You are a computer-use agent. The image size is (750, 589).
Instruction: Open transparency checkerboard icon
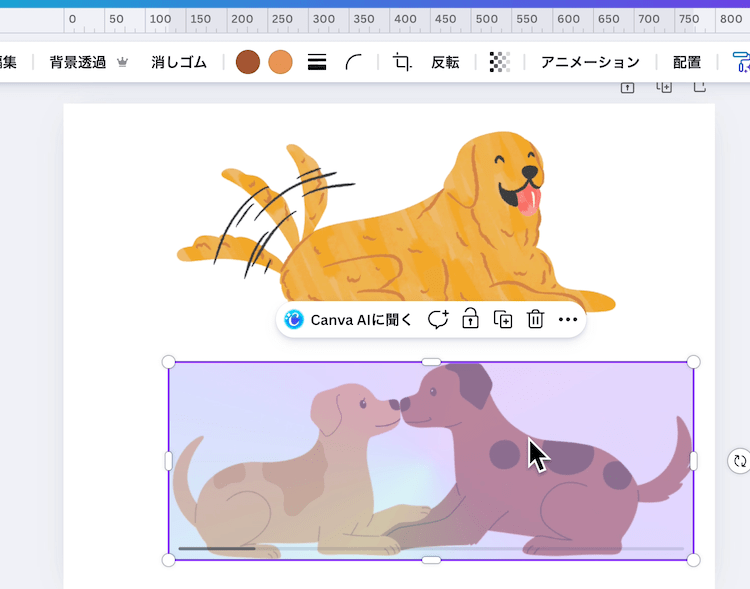point(500,62)
